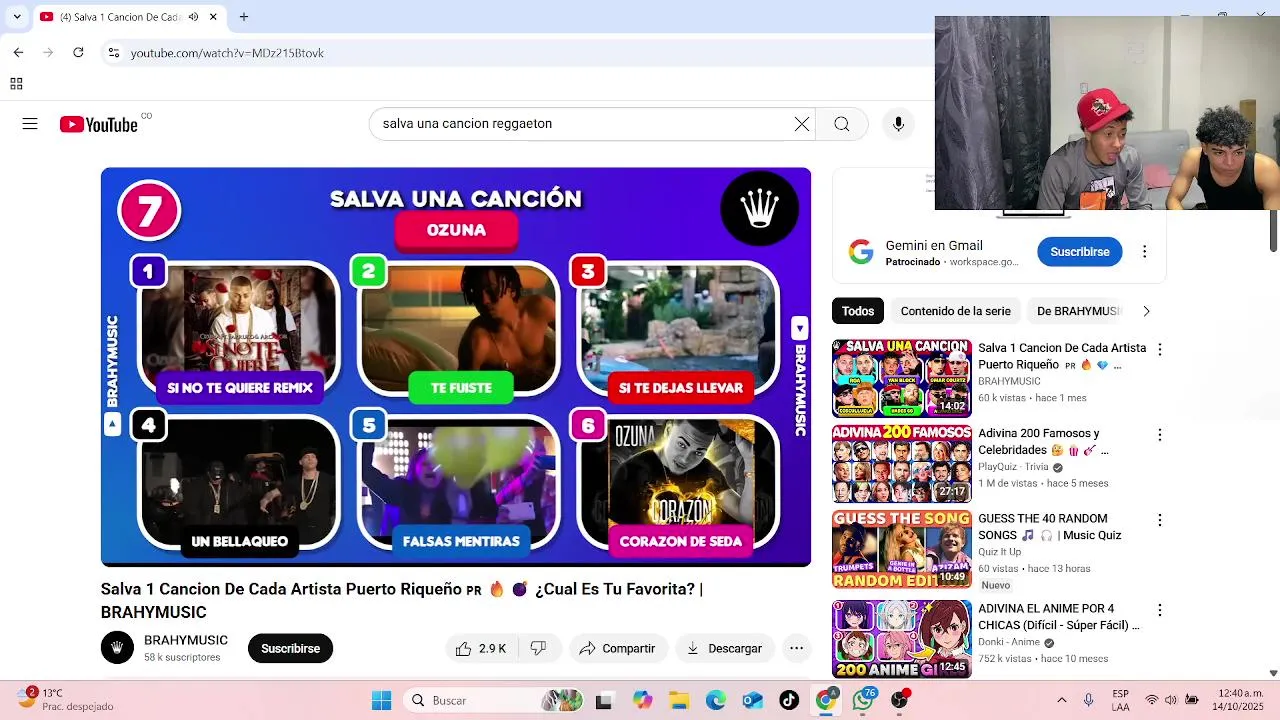1280x720 pixels.
Task: Open BRAHYMUSIC channel avatar
Action: click(117, 648)
